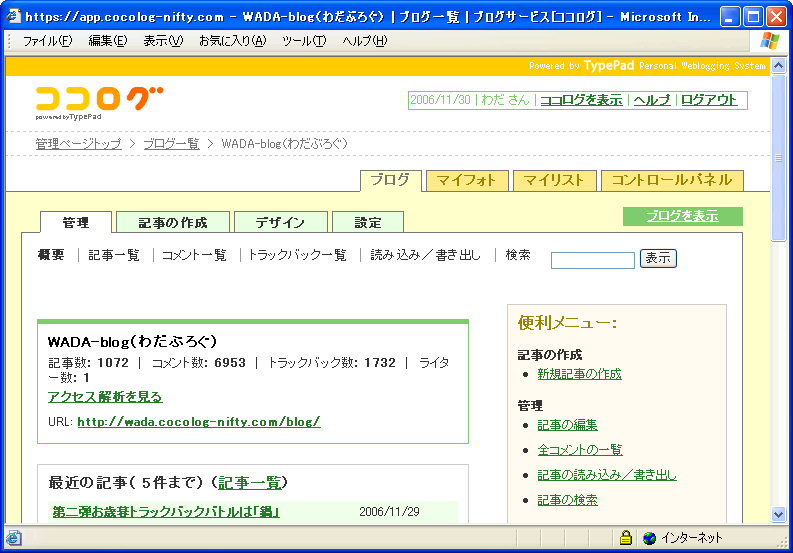The height and width of the screenshot is (553, 793).
Task: Click the security padlock icon in status bar
Action: coord(626,537)
